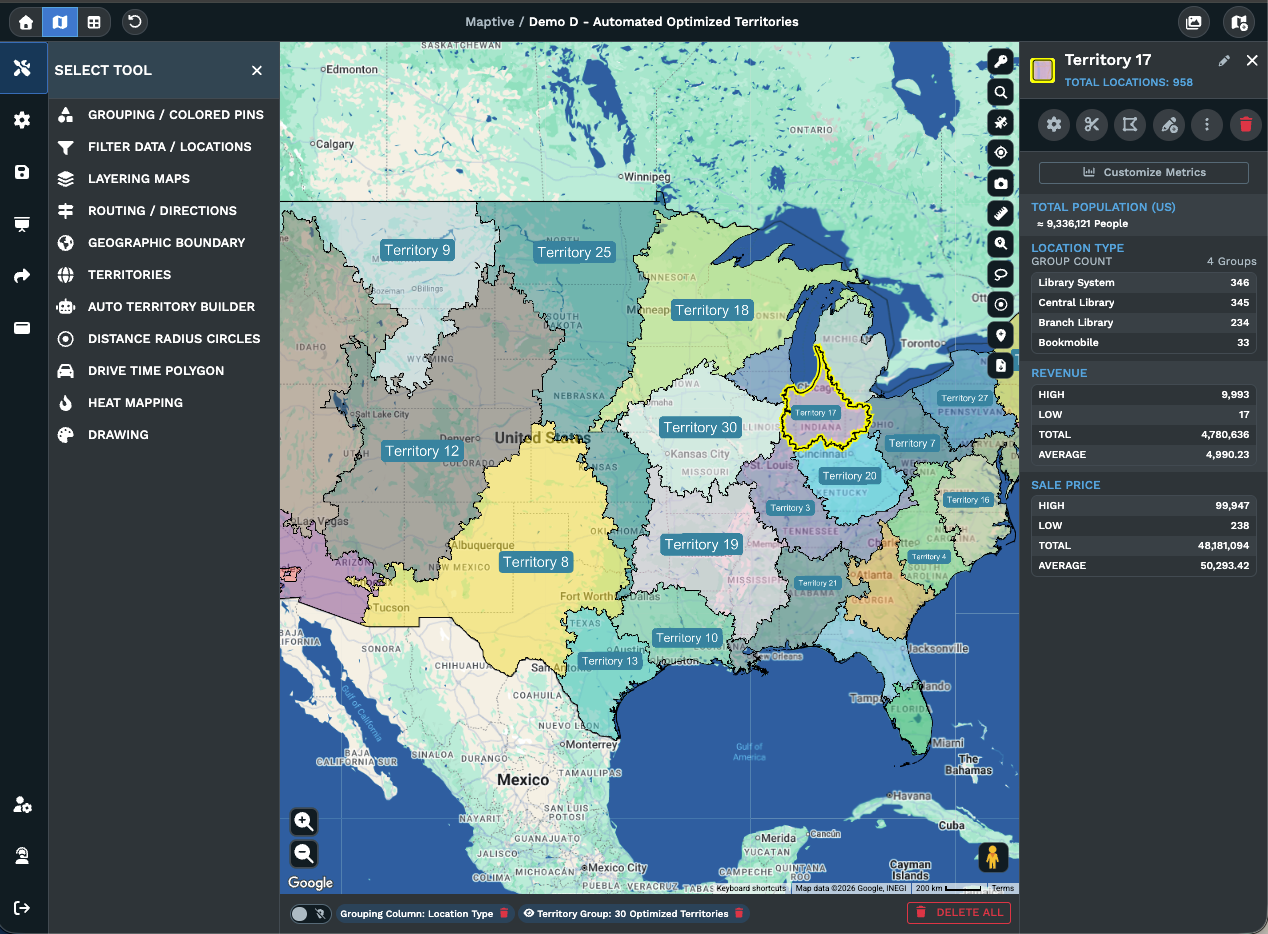The width and height of the screenshot is (1268, 934).
Task: Click the Territory 17 color swatch
Action: point(1043,70)
